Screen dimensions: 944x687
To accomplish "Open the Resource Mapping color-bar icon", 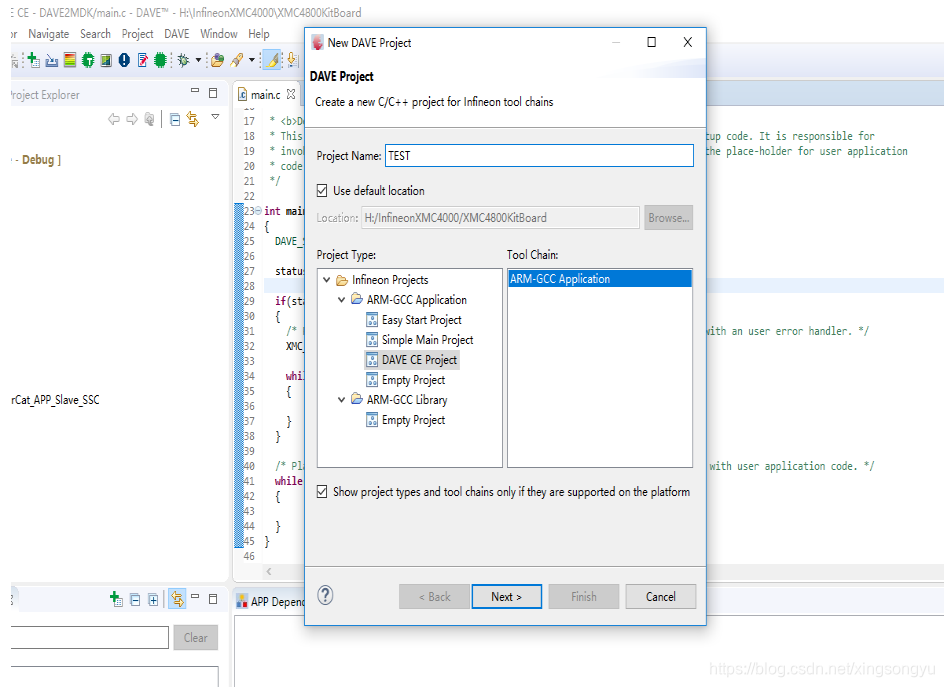I will [70, 60].
